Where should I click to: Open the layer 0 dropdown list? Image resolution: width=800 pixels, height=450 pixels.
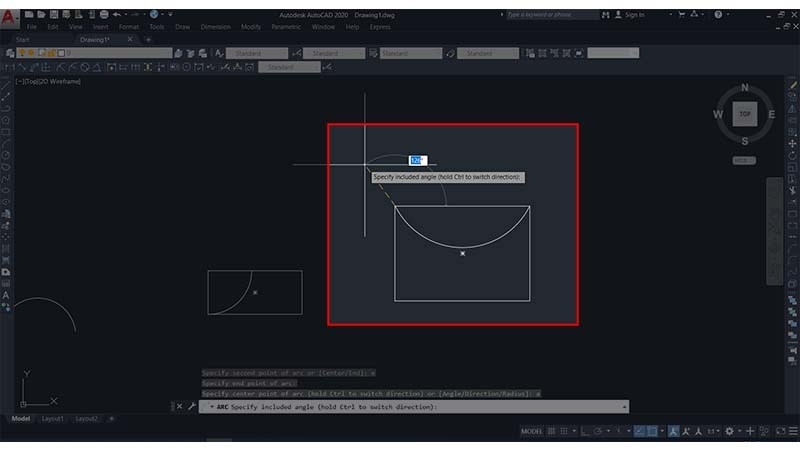point(94,53)
